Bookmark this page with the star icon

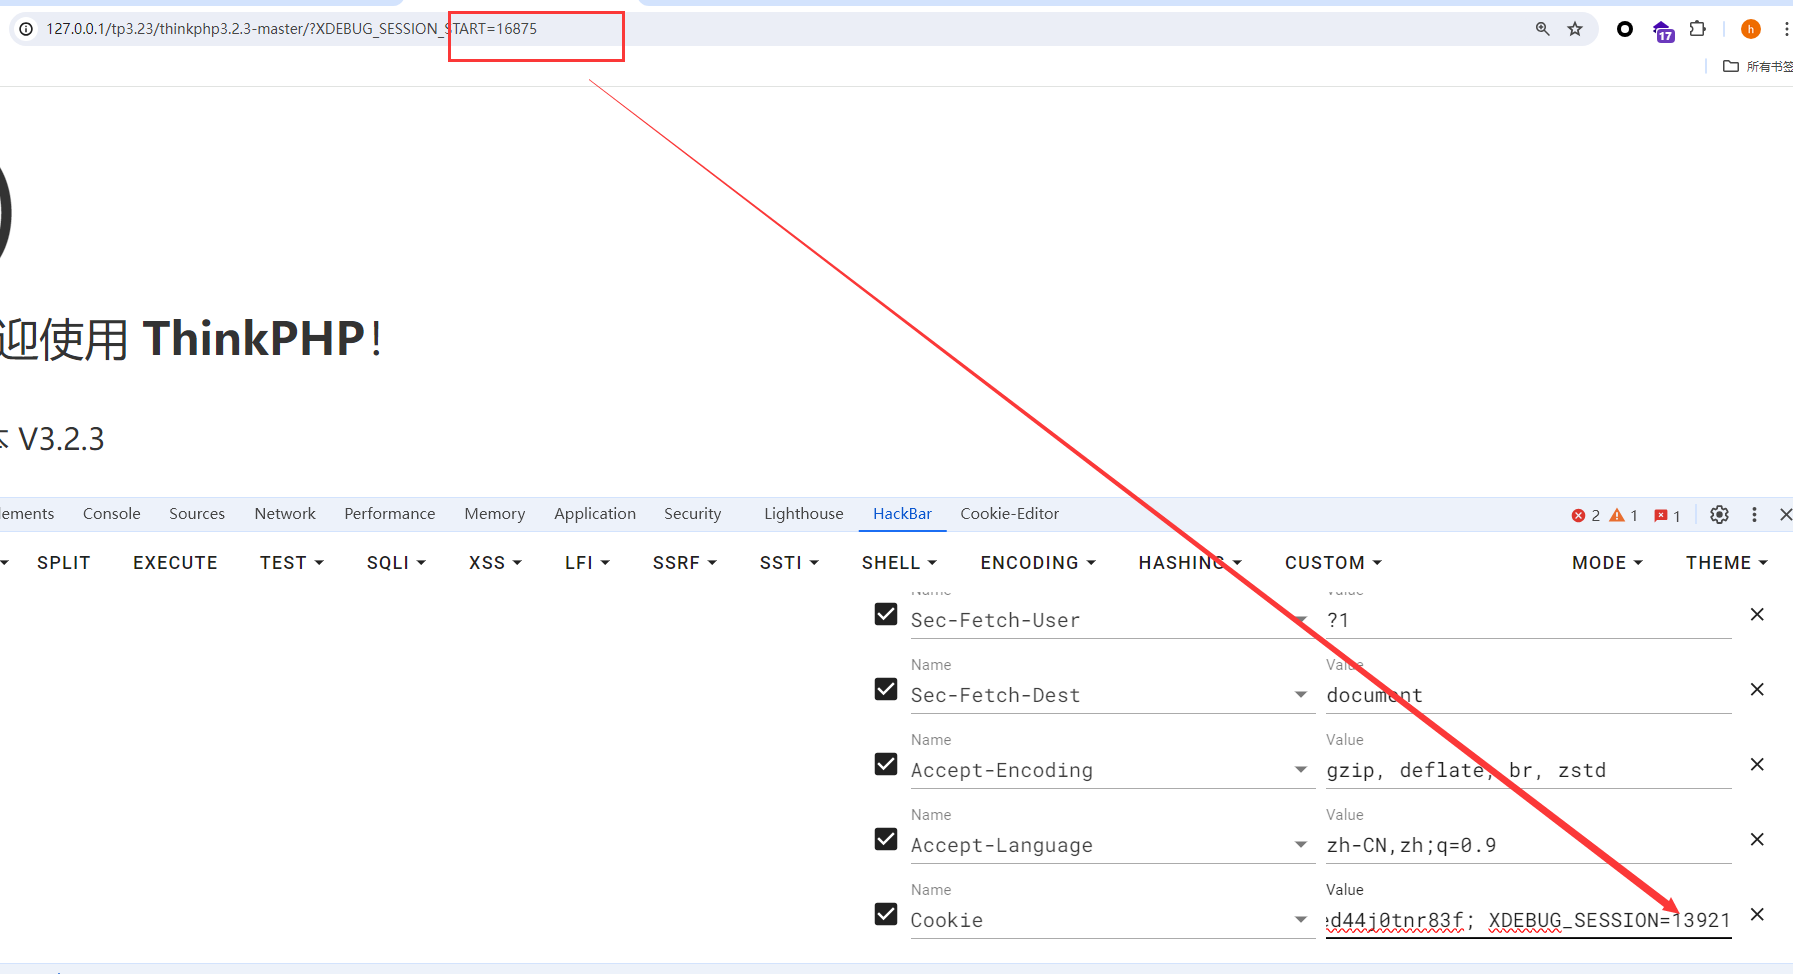[1575, 29]
